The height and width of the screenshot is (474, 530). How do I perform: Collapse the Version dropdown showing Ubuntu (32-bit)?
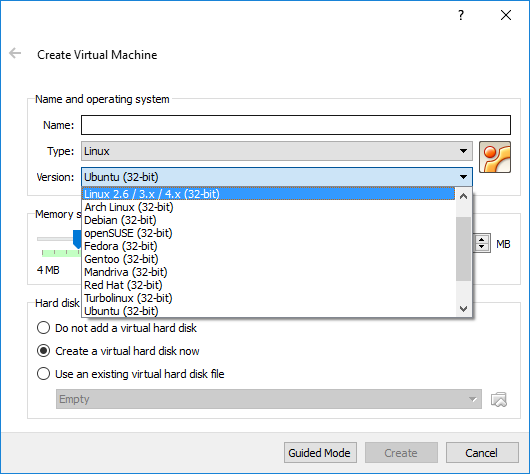pos(276,177)
